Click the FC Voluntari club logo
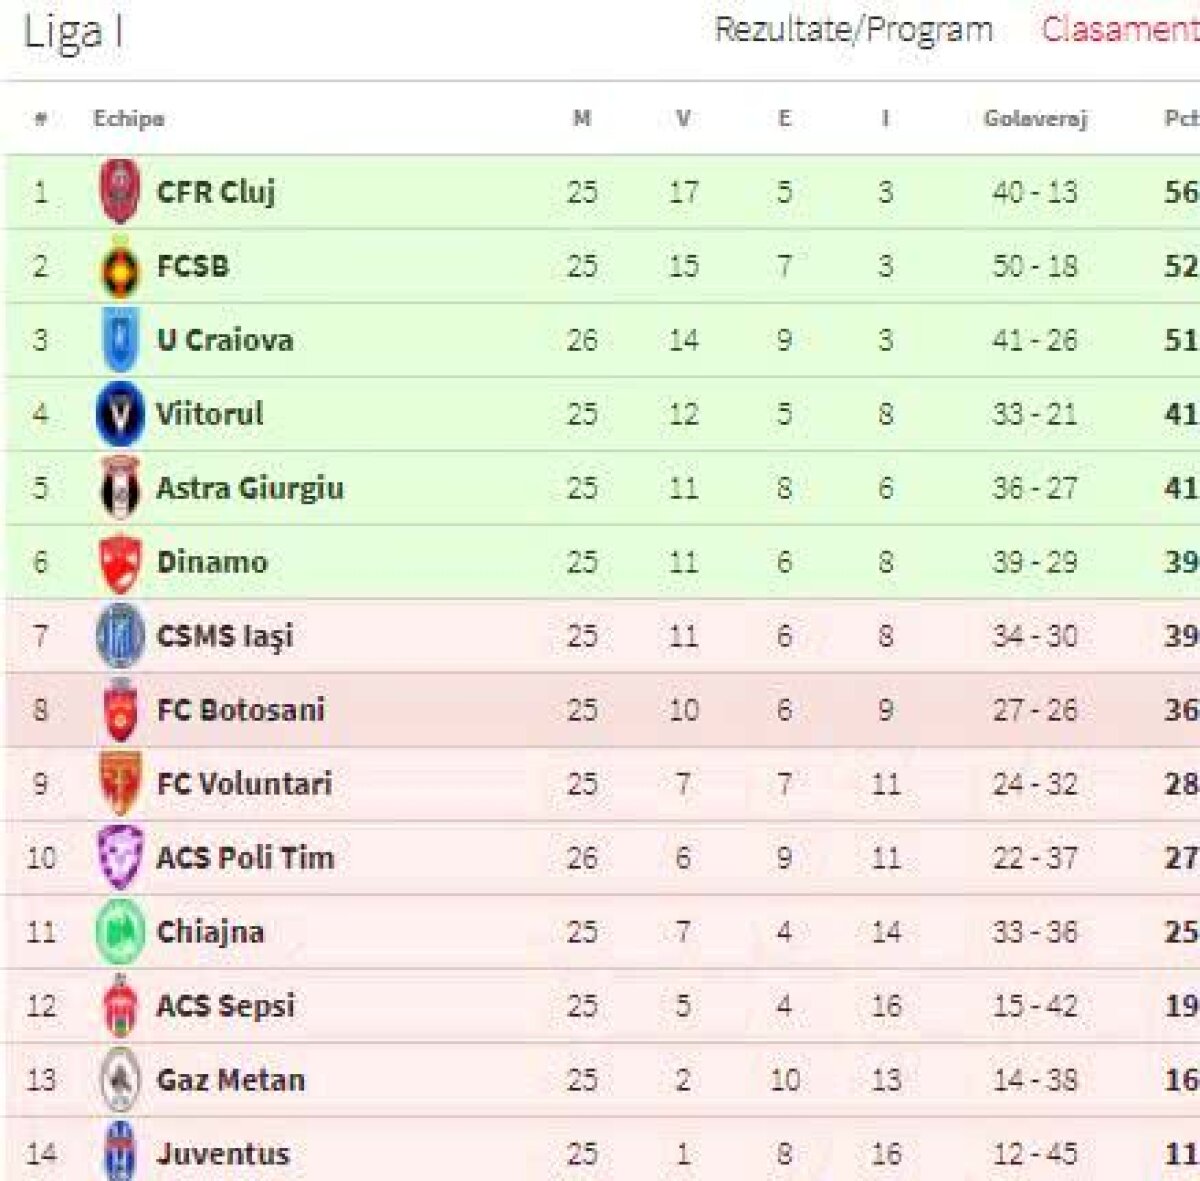1200x1181 pixels. 120,784
